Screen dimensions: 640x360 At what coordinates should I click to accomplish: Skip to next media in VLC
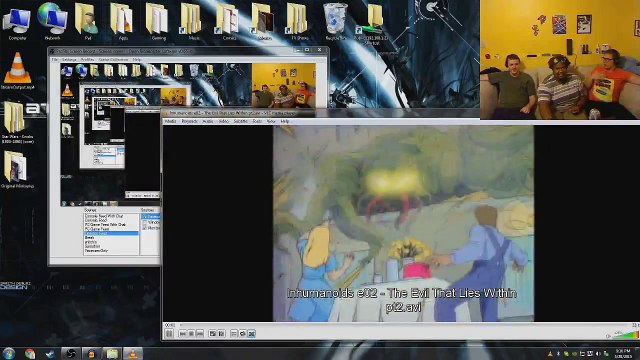point(200,334)
